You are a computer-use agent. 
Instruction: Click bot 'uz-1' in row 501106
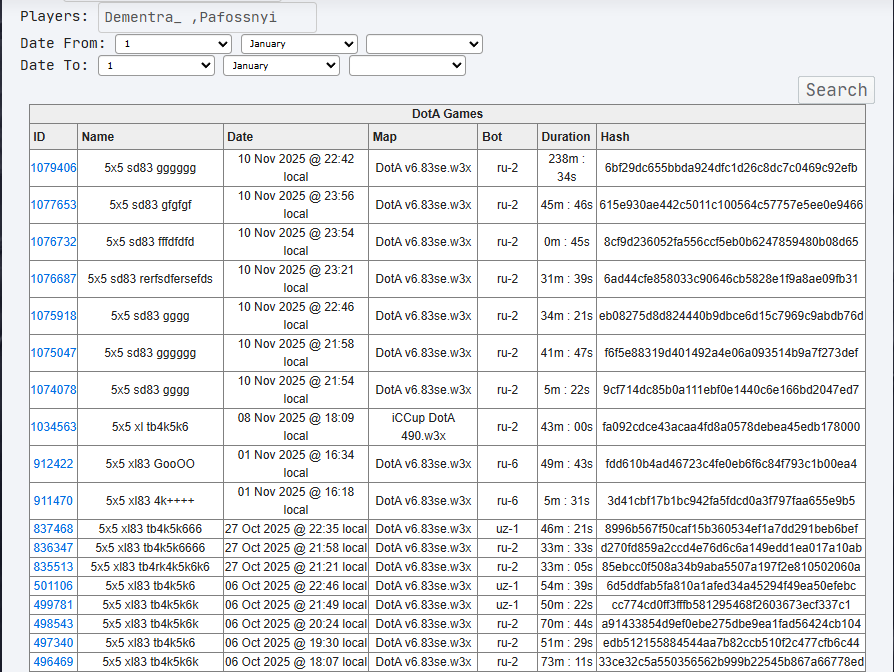coord(507,586)
